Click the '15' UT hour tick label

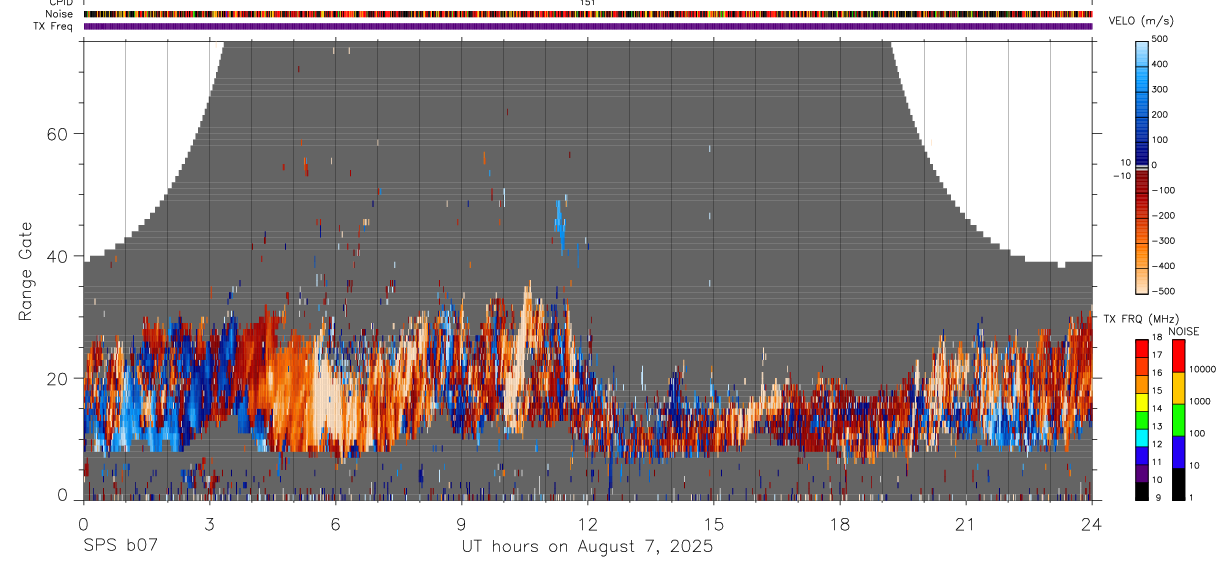714,523
